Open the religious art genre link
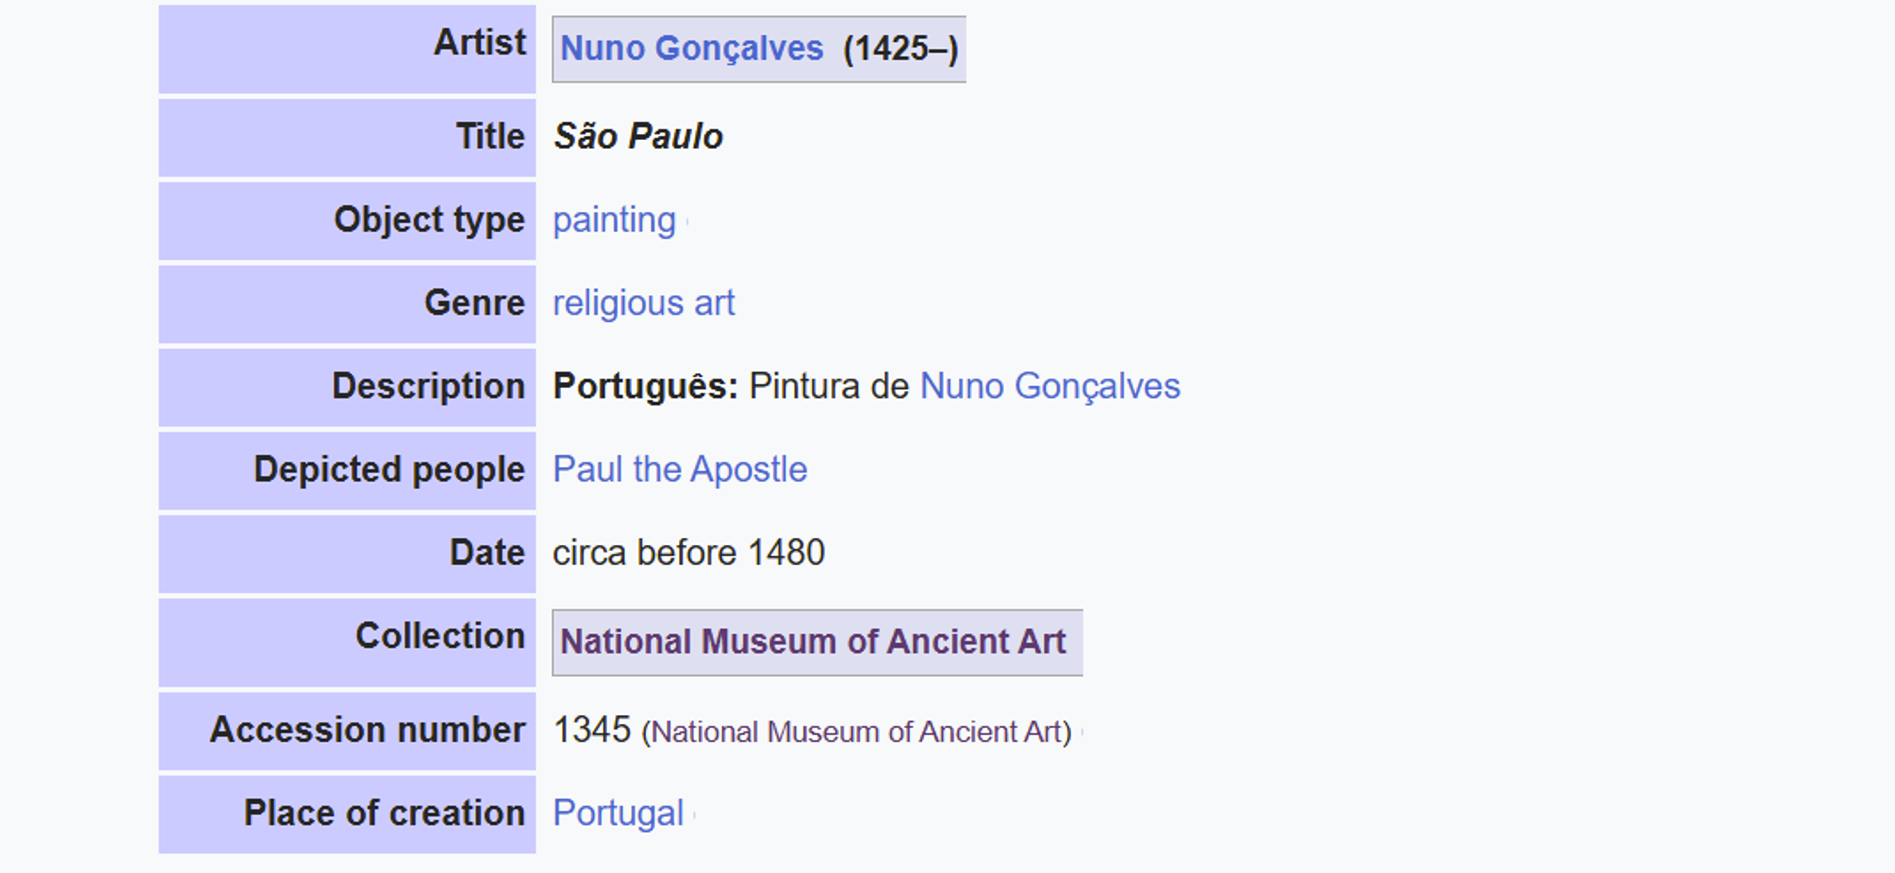 [643, 303]
